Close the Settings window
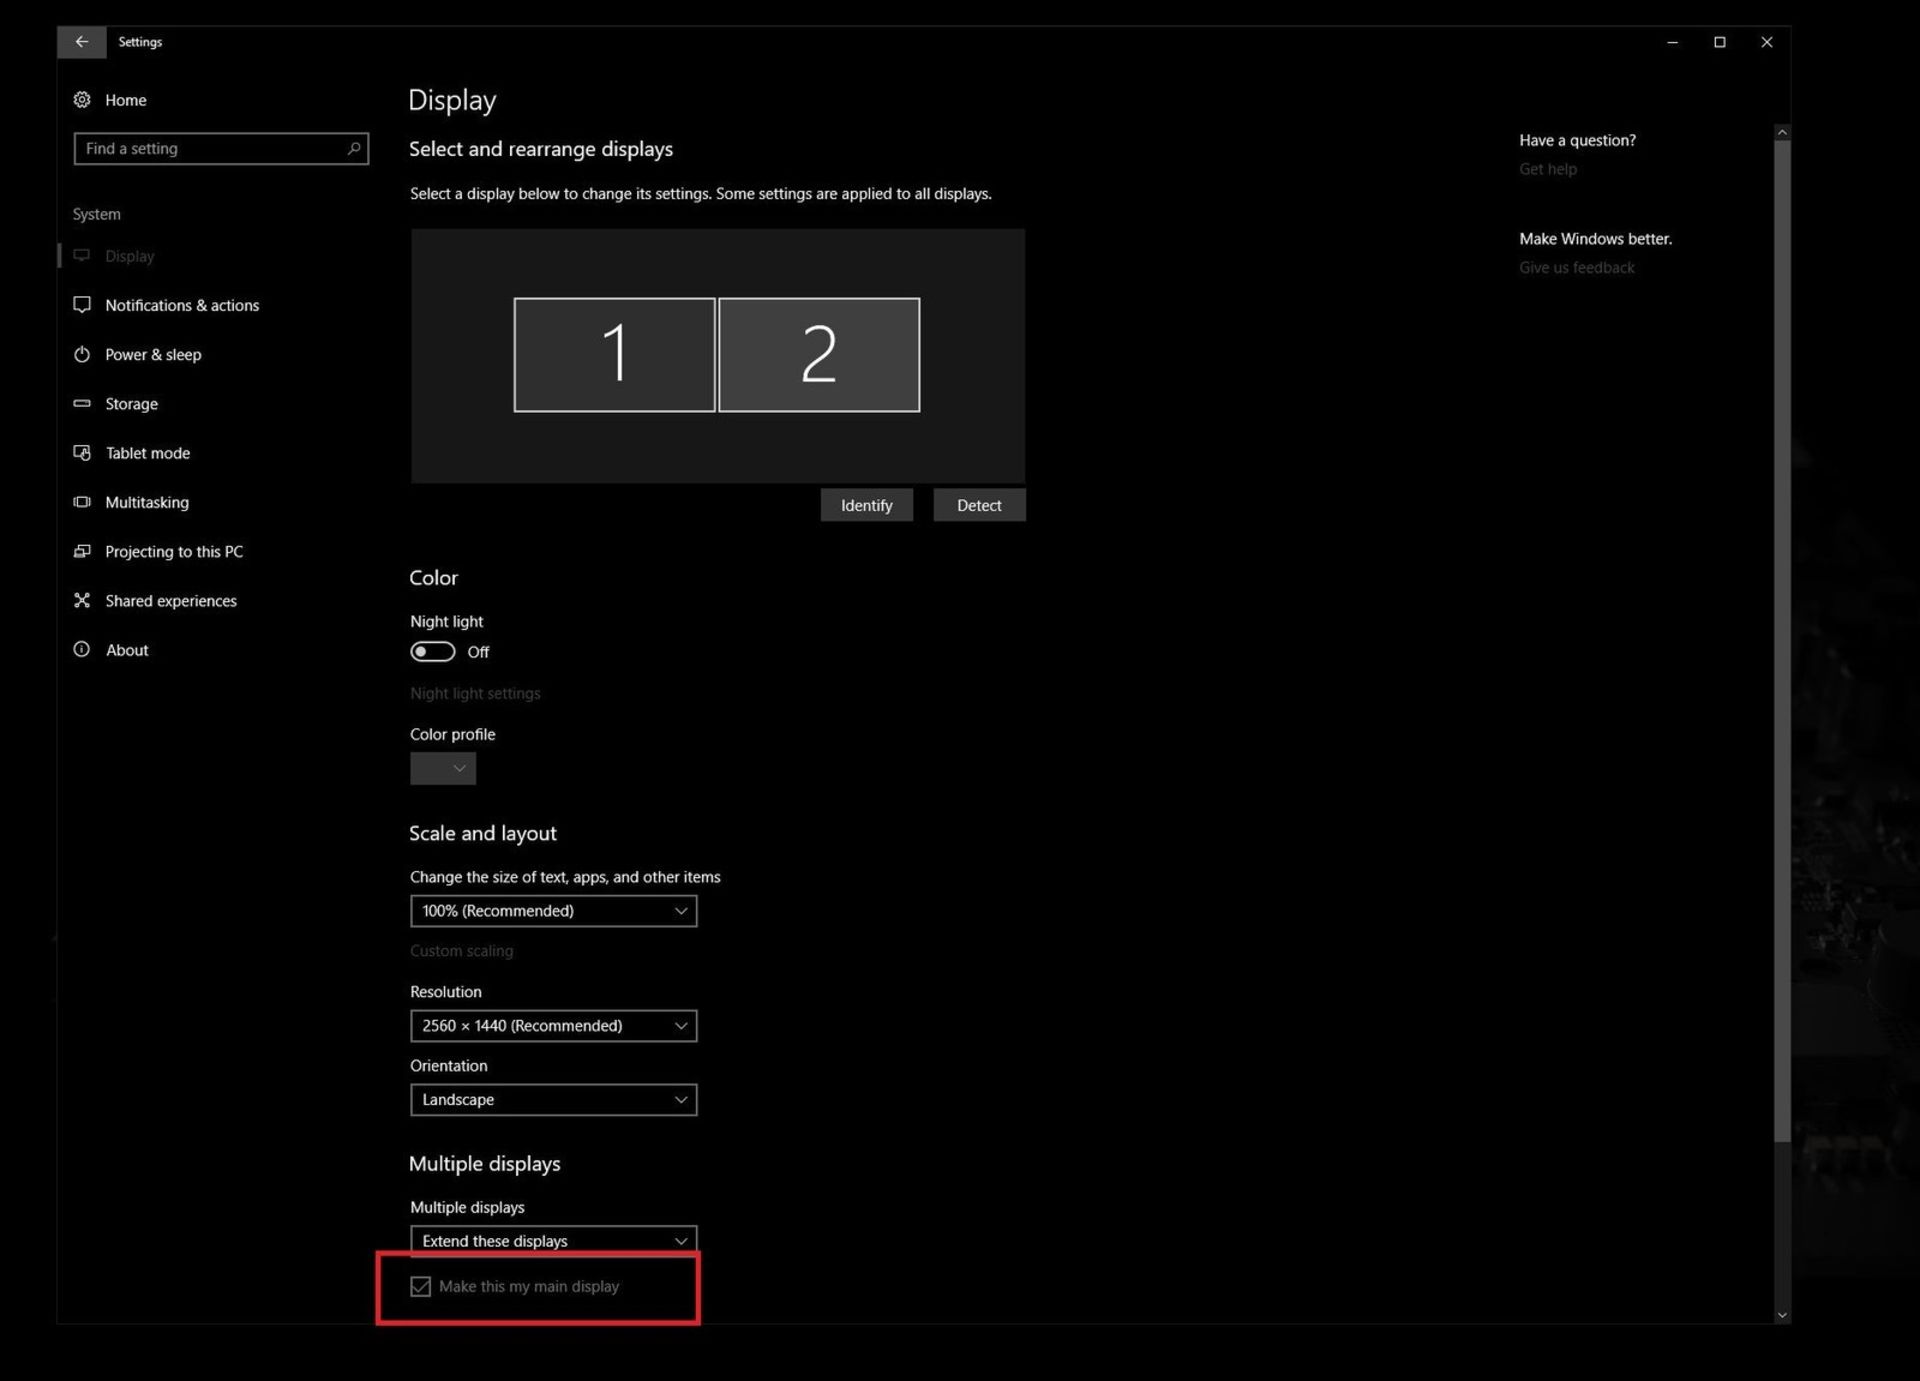 pos(1767,42)
